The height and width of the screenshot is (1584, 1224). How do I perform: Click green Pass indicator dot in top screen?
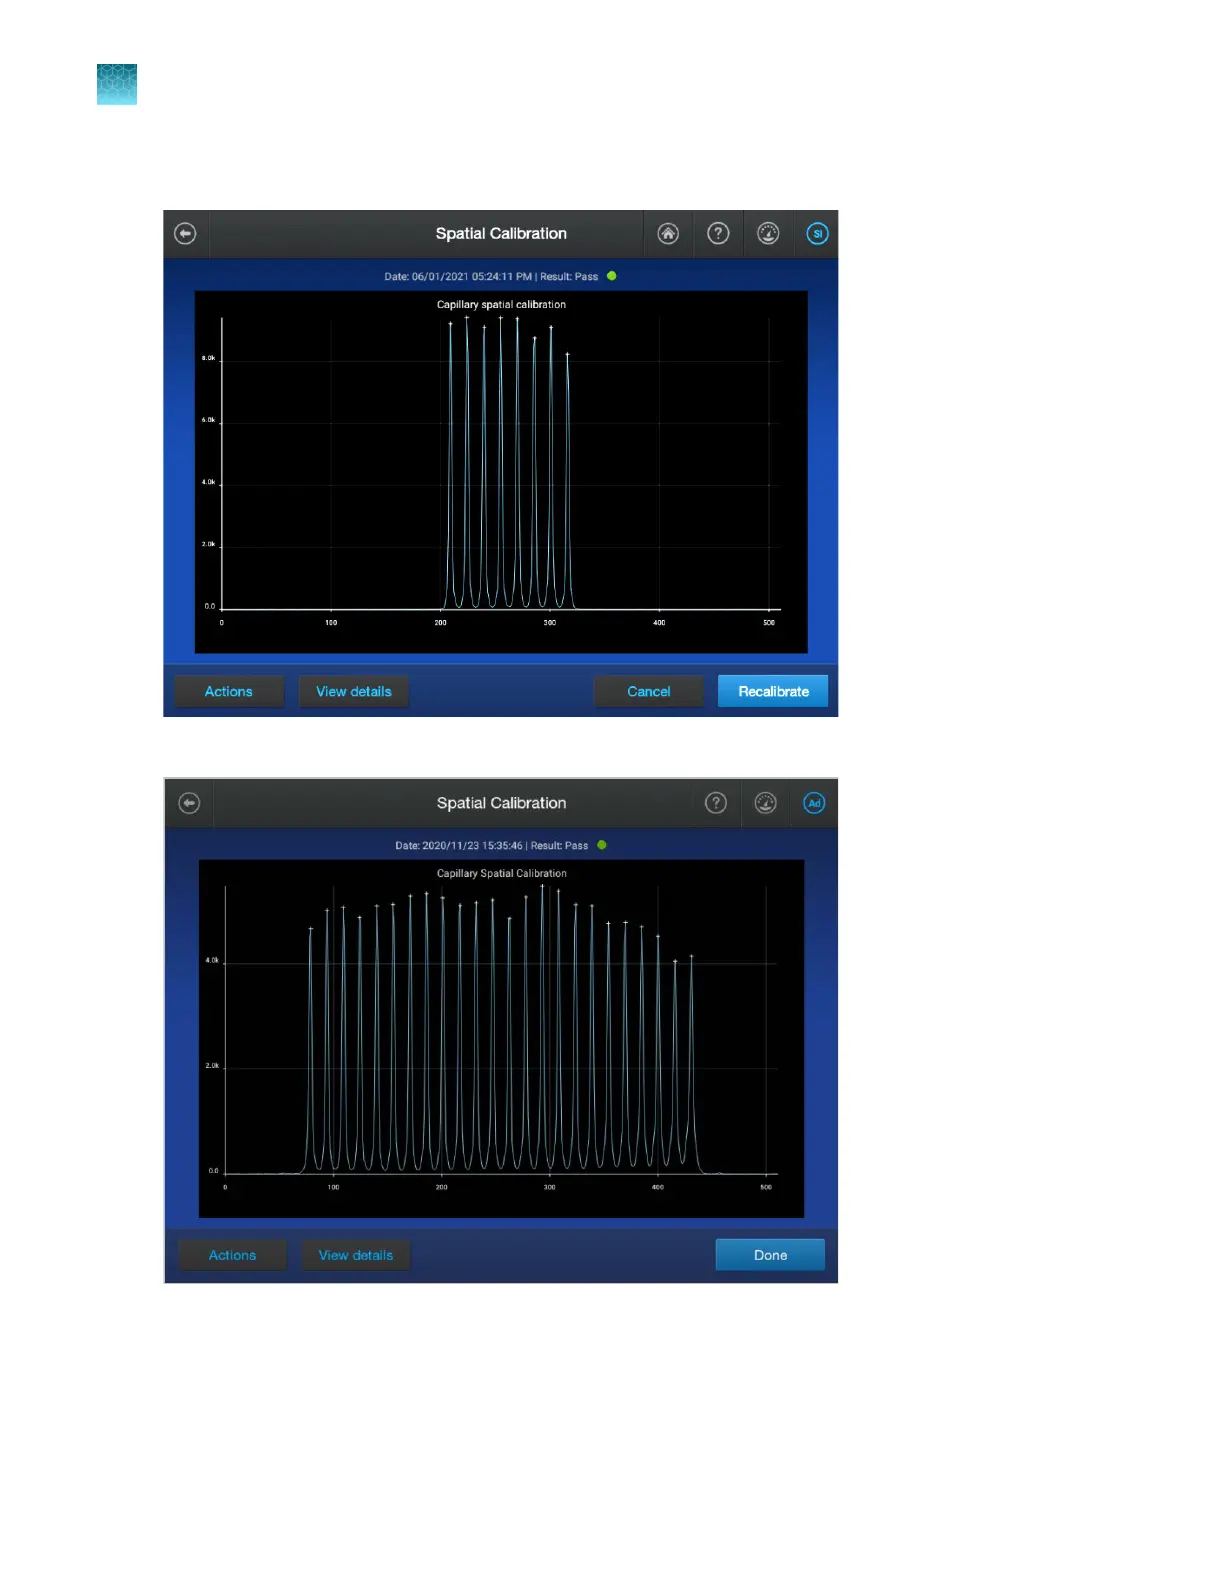point(612,276)
